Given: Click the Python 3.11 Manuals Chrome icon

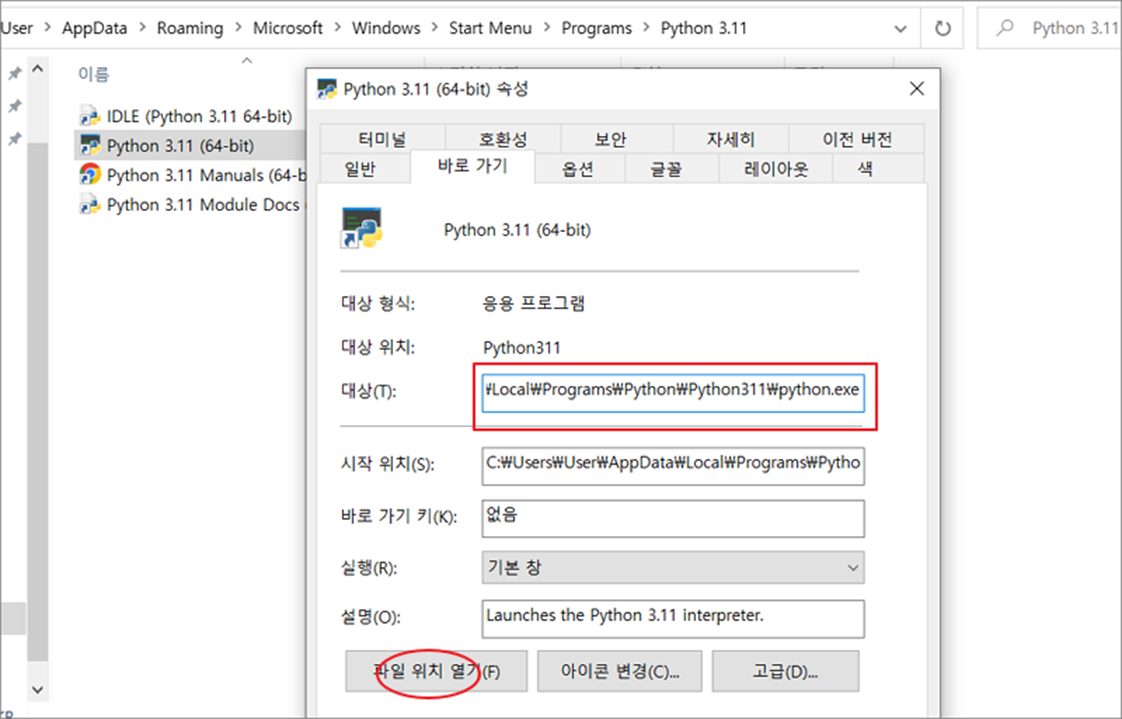Looking at the screenshot, I should tap(89, 175).
